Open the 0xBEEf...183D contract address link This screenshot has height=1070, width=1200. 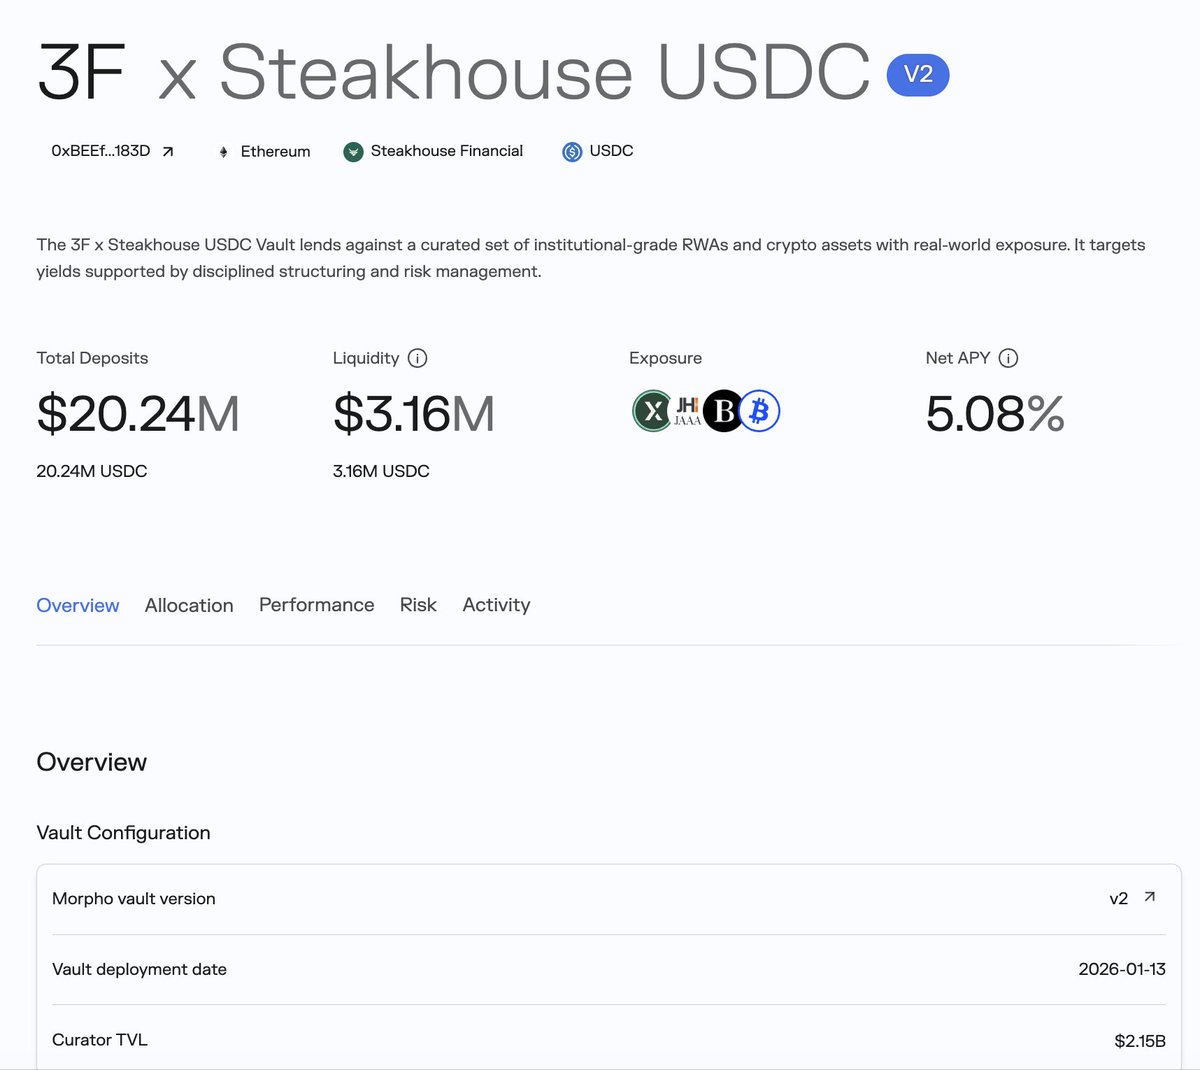101,151
